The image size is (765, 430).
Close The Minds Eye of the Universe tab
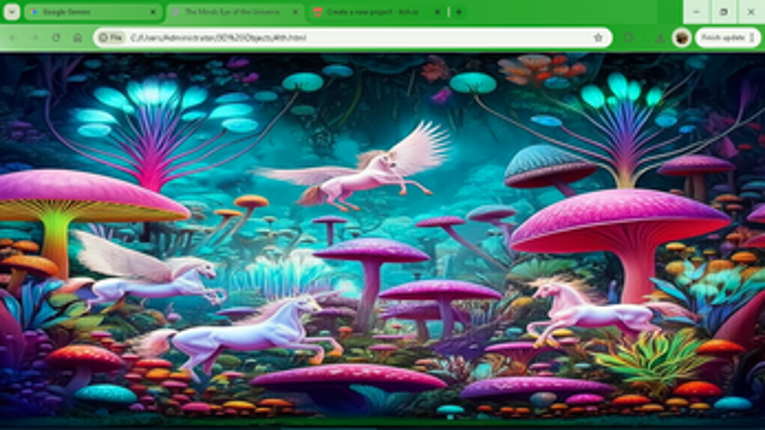[x=296, y=12]
